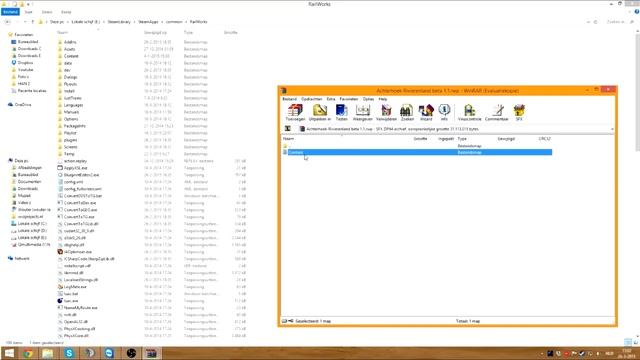Select the PackageInfo folder in Explorer
This screenshot has width=640, height=360.
click(x=75, y=126)
